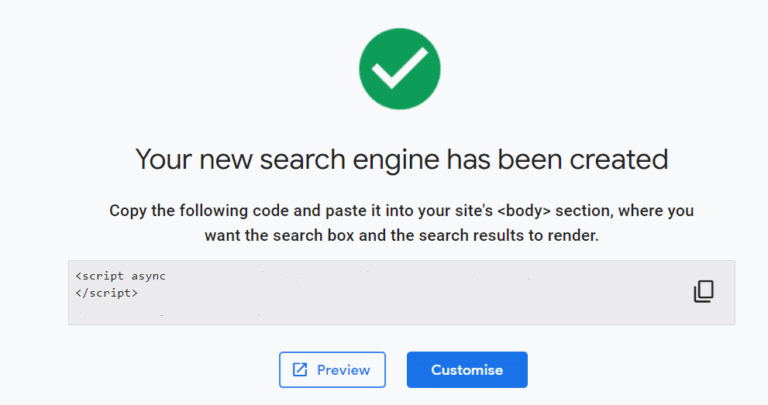Click the green success checkmark icon
The width and height of the screenshot is (768, 405).
(400, 68)
